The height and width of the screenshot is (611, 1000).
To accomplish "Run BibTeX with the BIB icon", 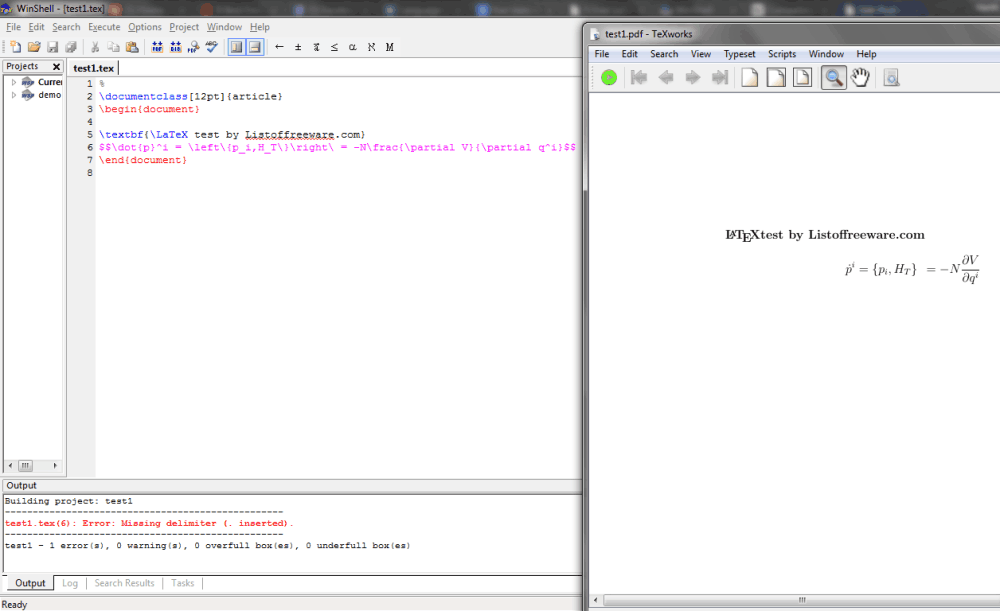I will (x=175, y=47).
